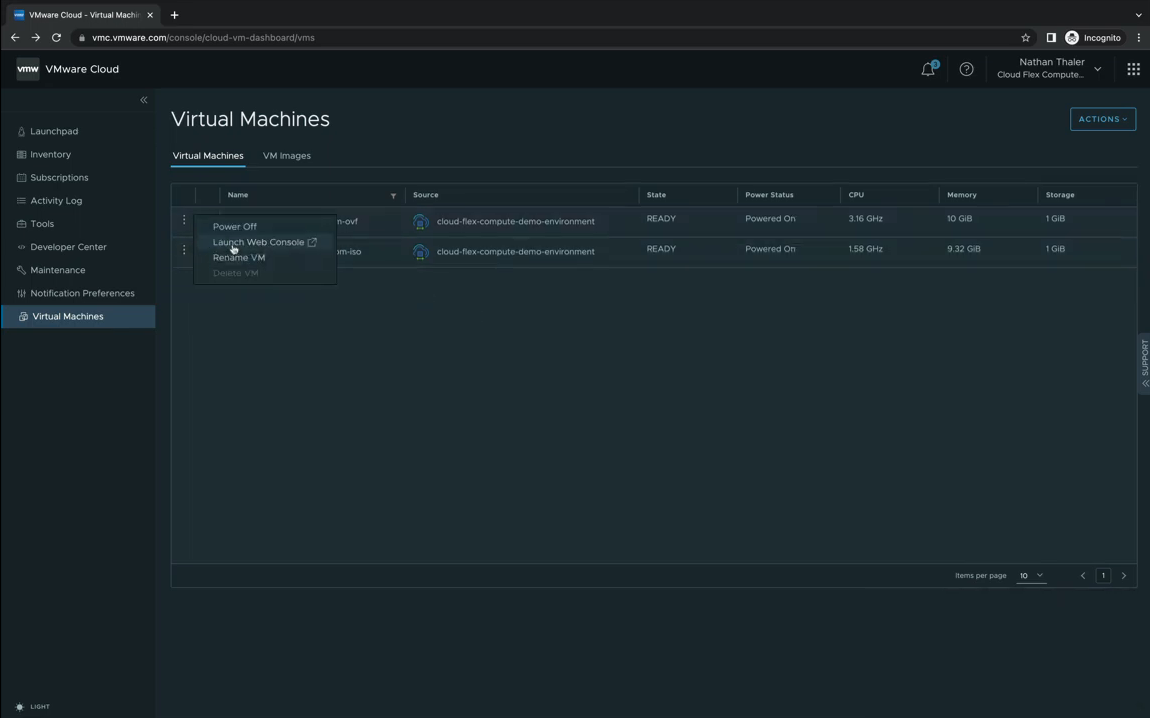Click the page number field
Image resolution: width=1150 pixels, height=718 pixels.
click(x=1103, y=576)
